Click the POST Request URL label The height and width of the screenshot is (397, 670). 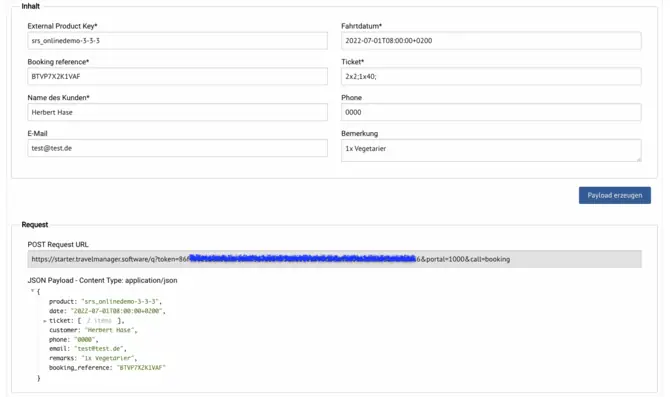click(x=58, y=244)
